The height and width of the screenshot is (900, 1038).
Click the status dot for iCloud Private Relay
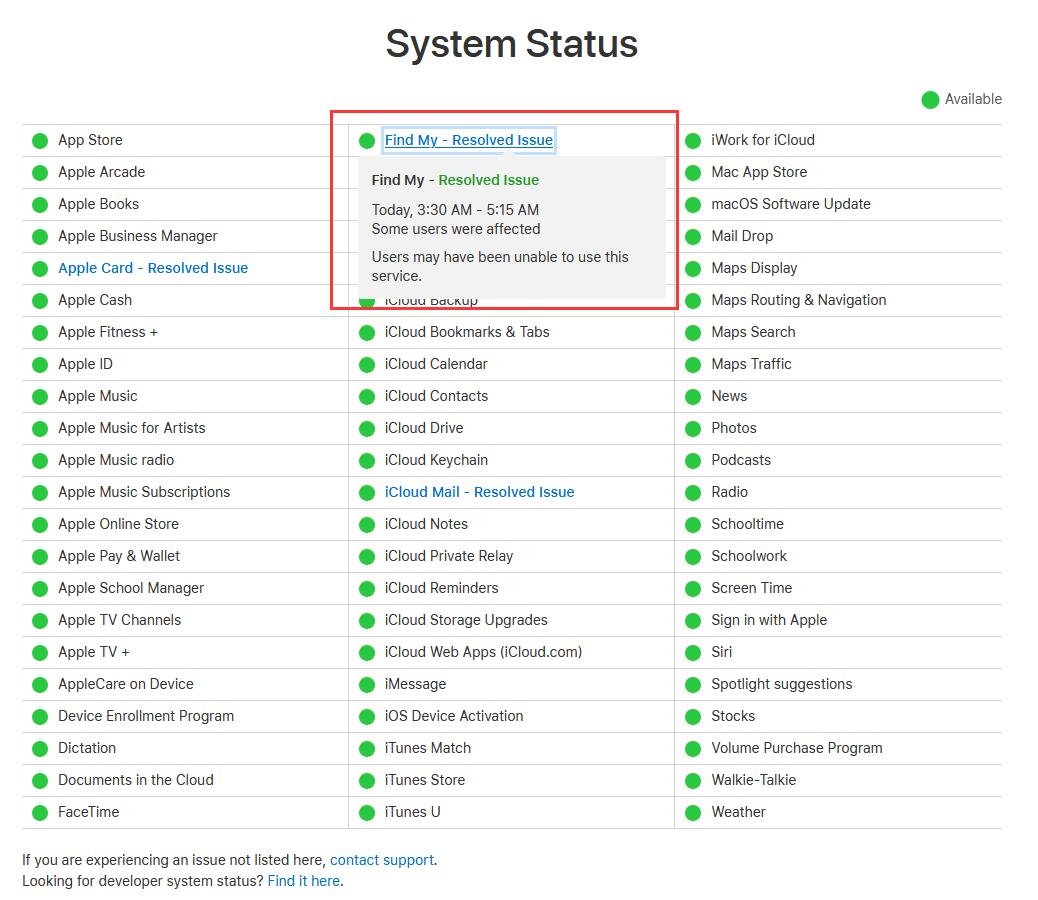tap(367, 557)
